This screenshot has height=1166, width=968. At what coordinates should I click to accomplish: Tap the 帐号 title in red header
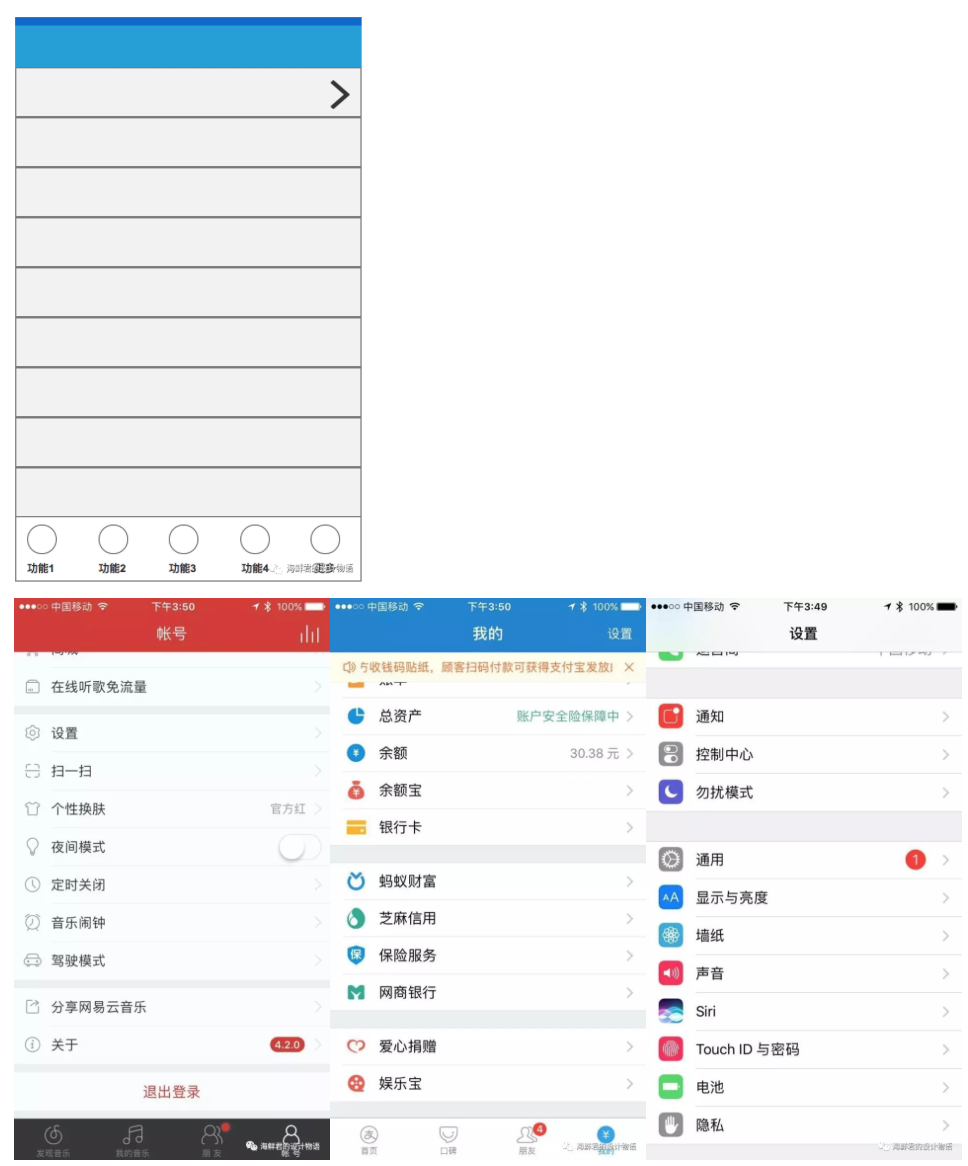(x=171, y=634)
